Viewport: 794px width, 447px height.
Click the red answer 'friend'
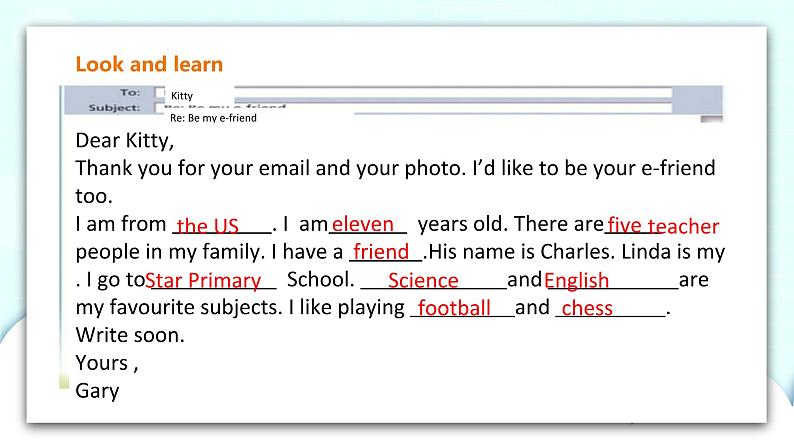381,252
